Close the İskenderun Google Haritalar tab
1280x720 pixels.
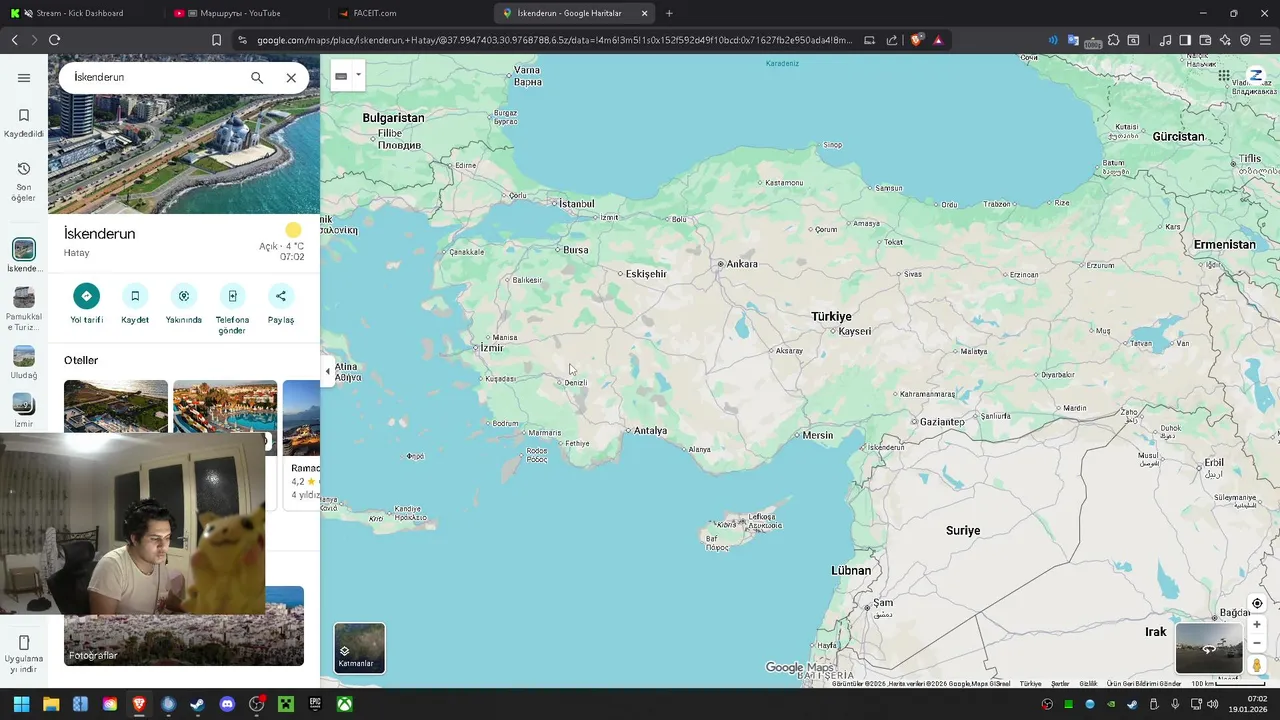point(644,13)
